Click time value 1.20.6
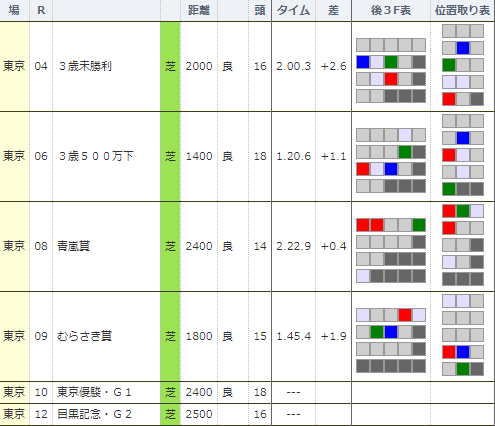 293,156
